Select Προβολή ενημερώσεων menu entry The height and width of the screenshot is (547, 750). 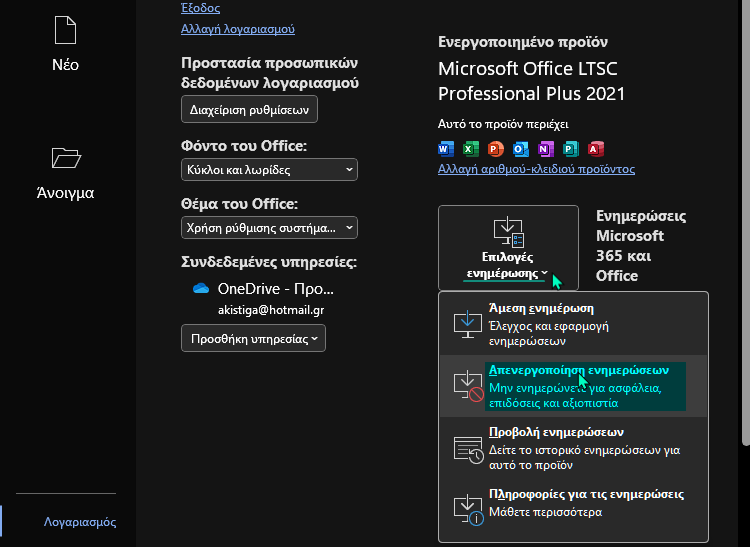(574, 449)
